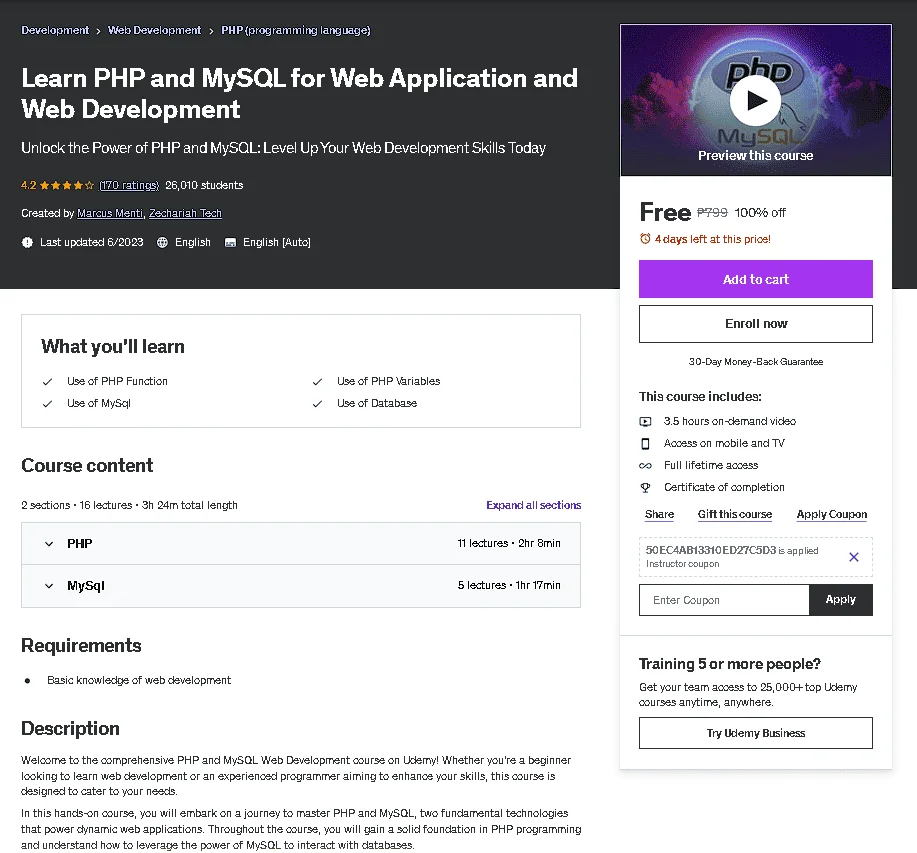Click the star rating icons

pos(67,185)
